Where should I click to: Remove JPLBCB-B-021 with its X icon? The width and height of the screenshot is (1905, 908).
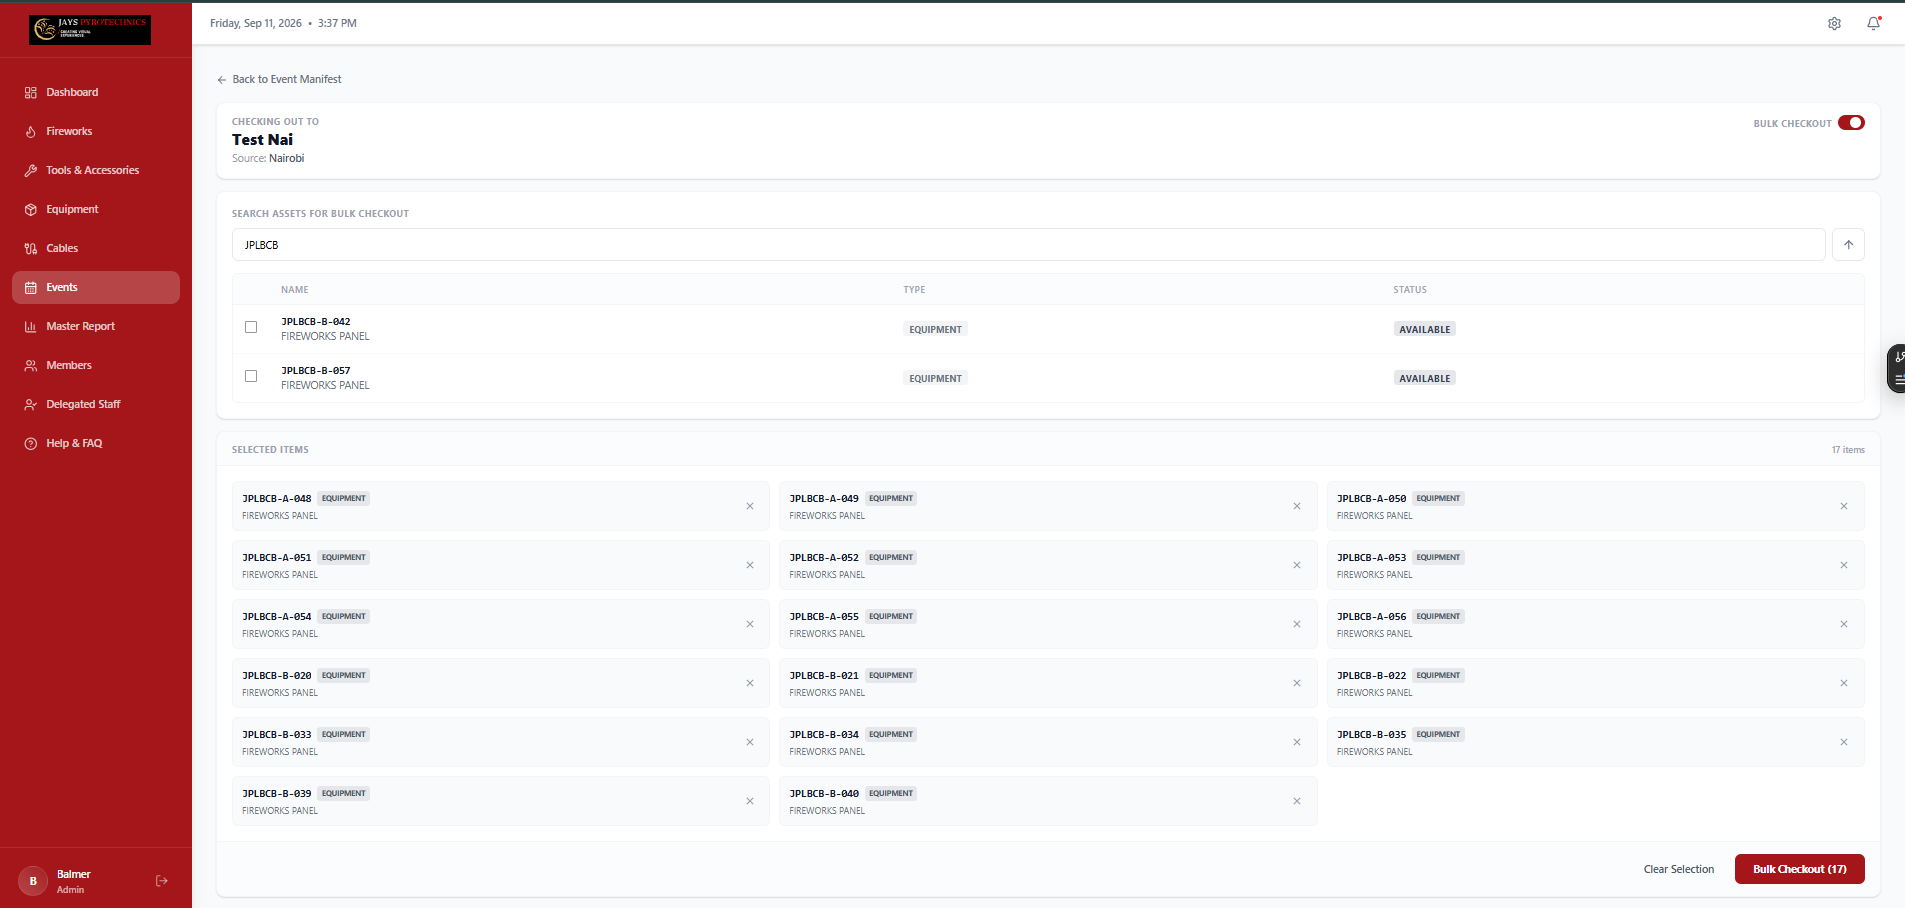pos(1297,683)
